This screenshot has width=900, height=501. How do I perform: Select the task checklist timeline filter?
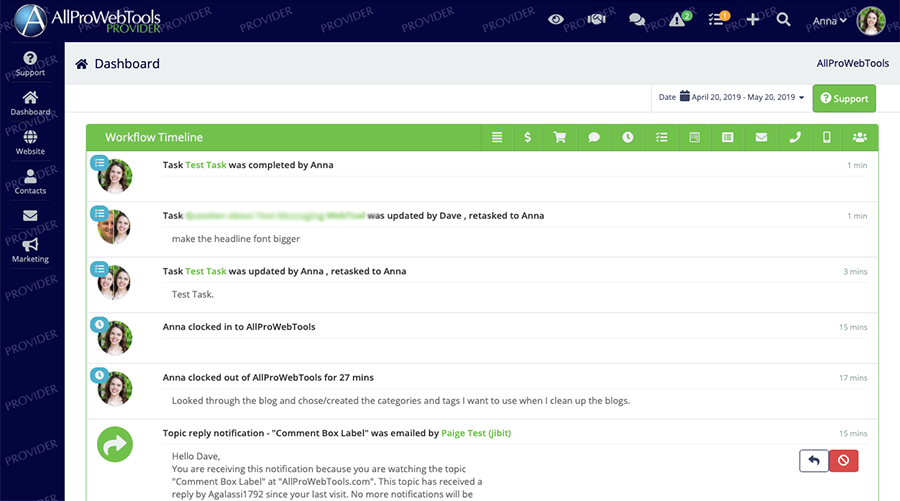[661, 137]
